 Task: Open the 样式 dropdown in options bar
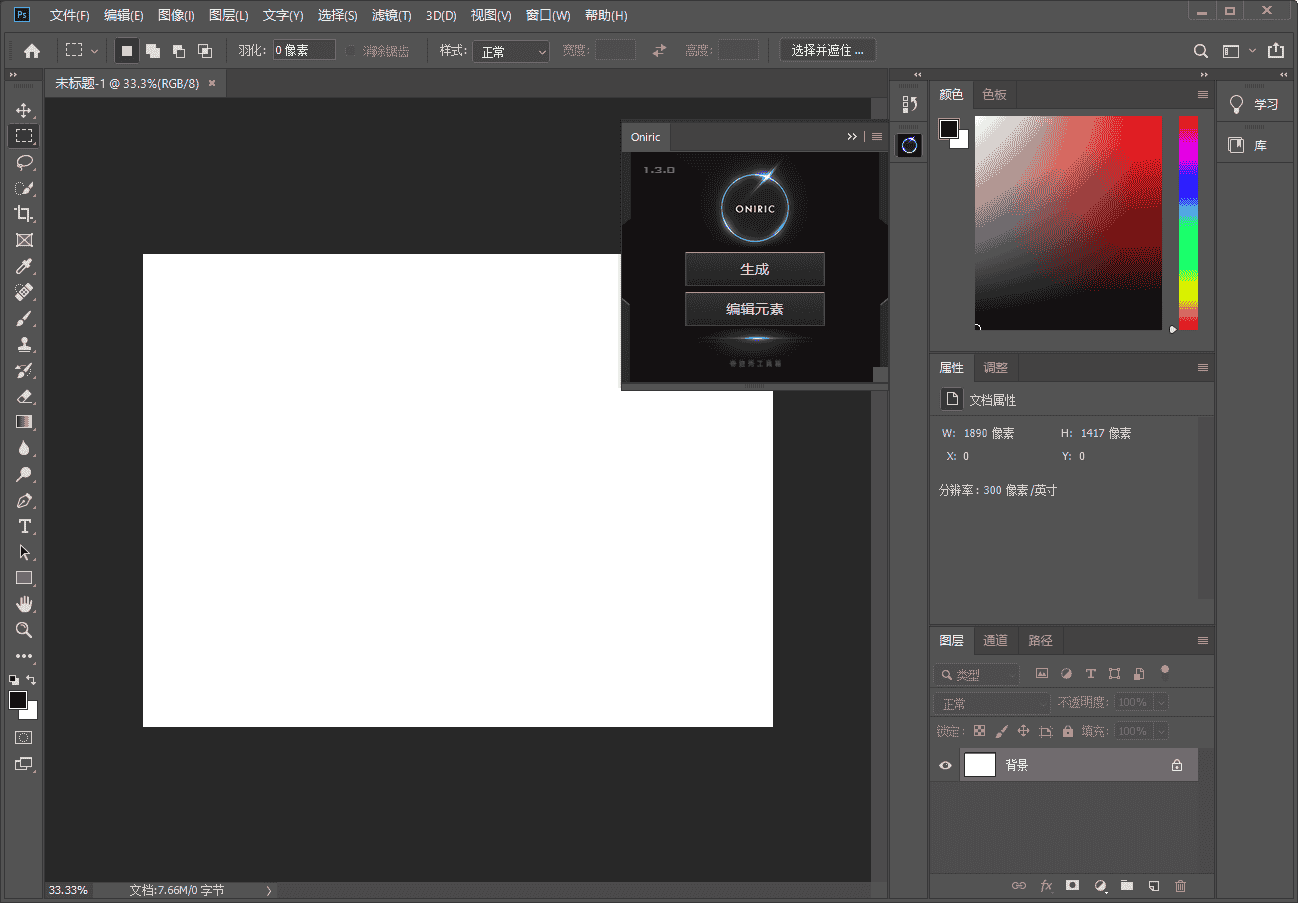(x=511, y=51)
